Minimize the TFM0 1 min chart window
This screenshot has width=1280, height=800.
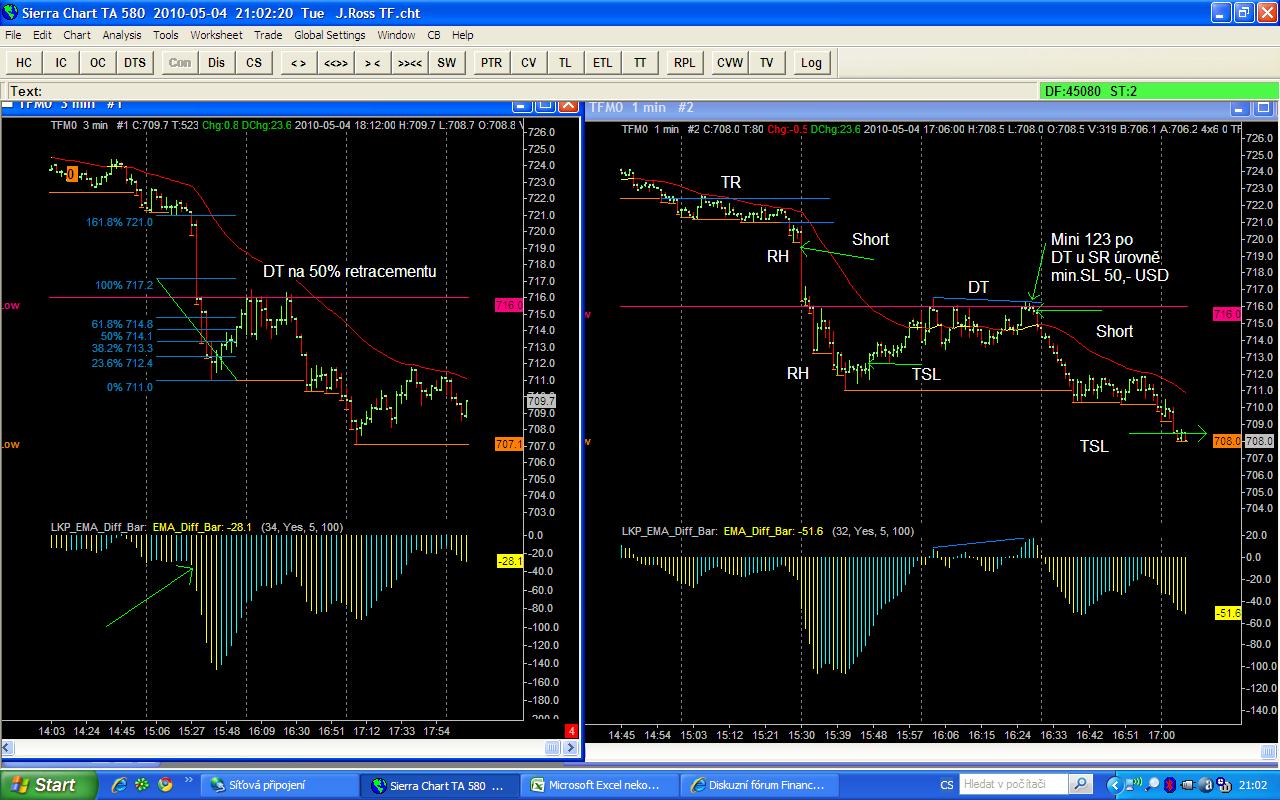pyautogui.click(x=1240, y=107)
